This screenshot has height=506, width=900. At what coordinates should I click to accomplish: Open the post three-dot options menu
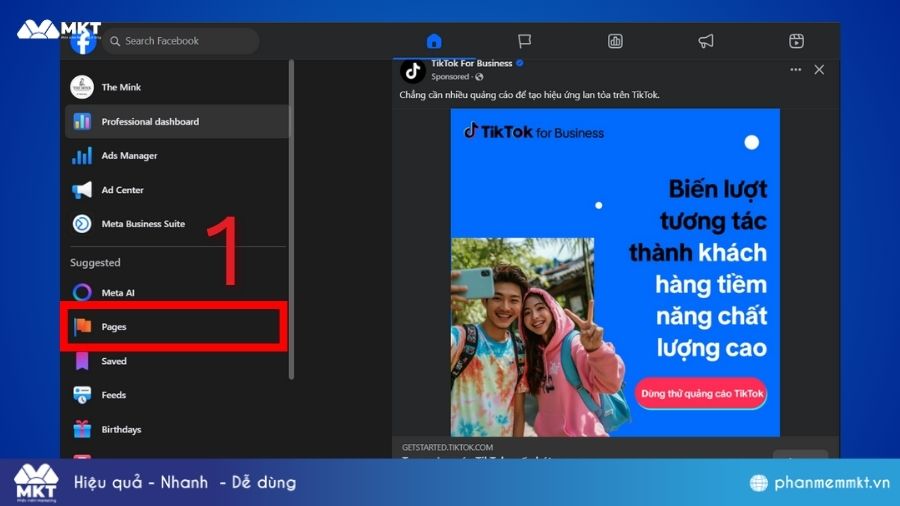coord(796,69)
